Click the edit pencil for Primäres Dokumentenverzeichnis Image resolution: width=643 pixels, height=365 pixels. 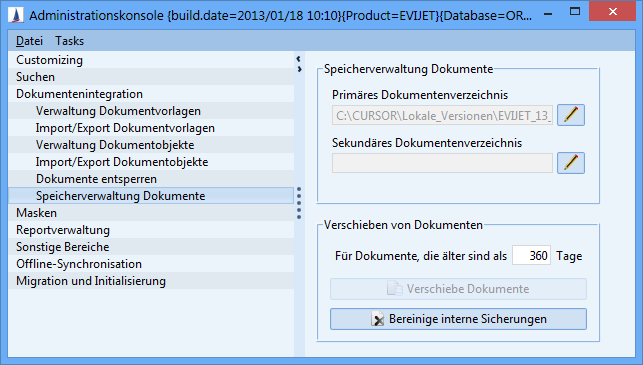[571, 115]
